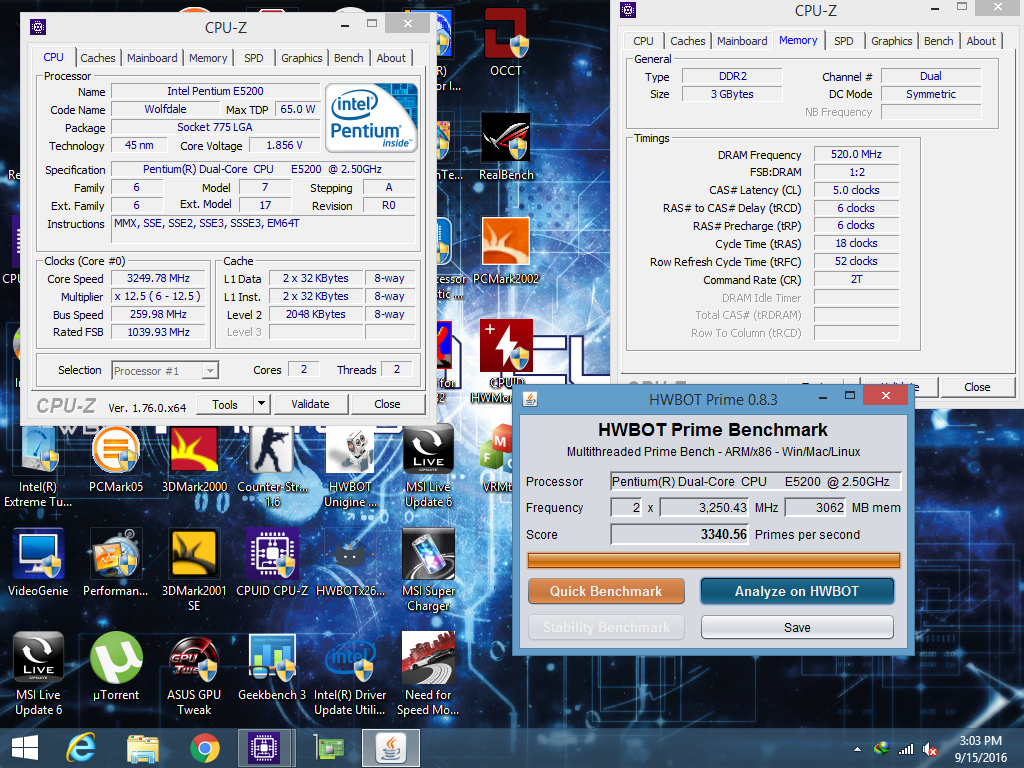Switch to Caches tab in left CPU-Z

click(97, 58)
